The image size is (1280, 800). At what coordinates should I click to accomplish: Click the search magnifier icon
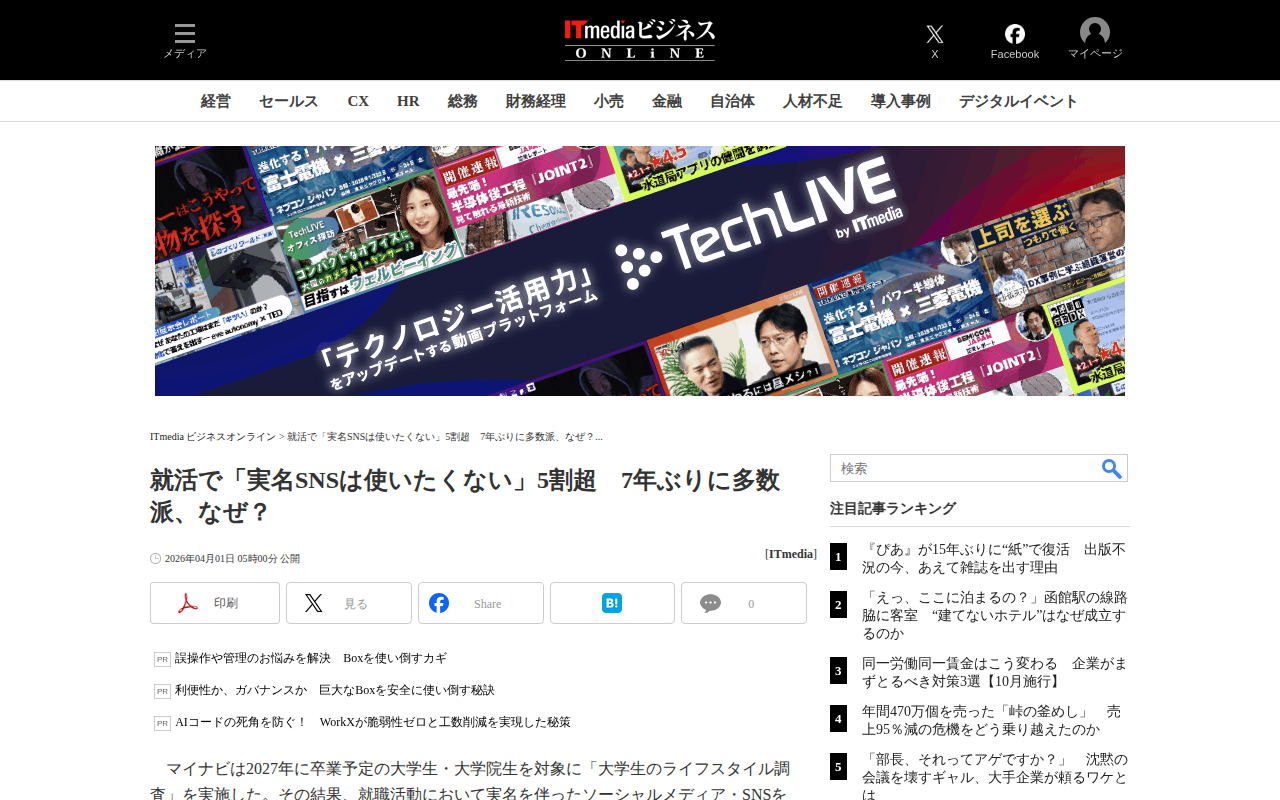pyautogui.click(x=1112, y=468)
